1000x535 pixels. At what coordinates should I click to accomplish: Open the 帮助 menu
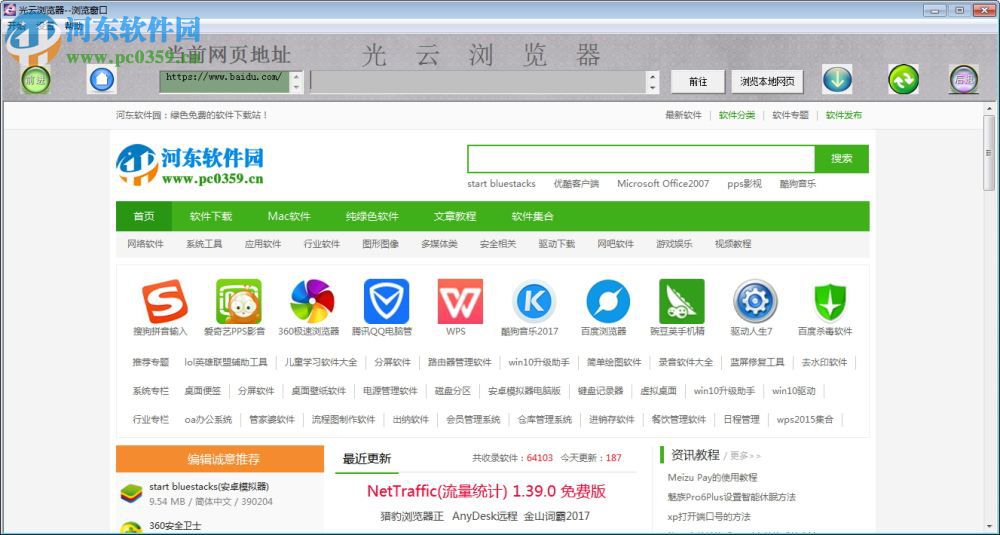(x=73, y=26)
